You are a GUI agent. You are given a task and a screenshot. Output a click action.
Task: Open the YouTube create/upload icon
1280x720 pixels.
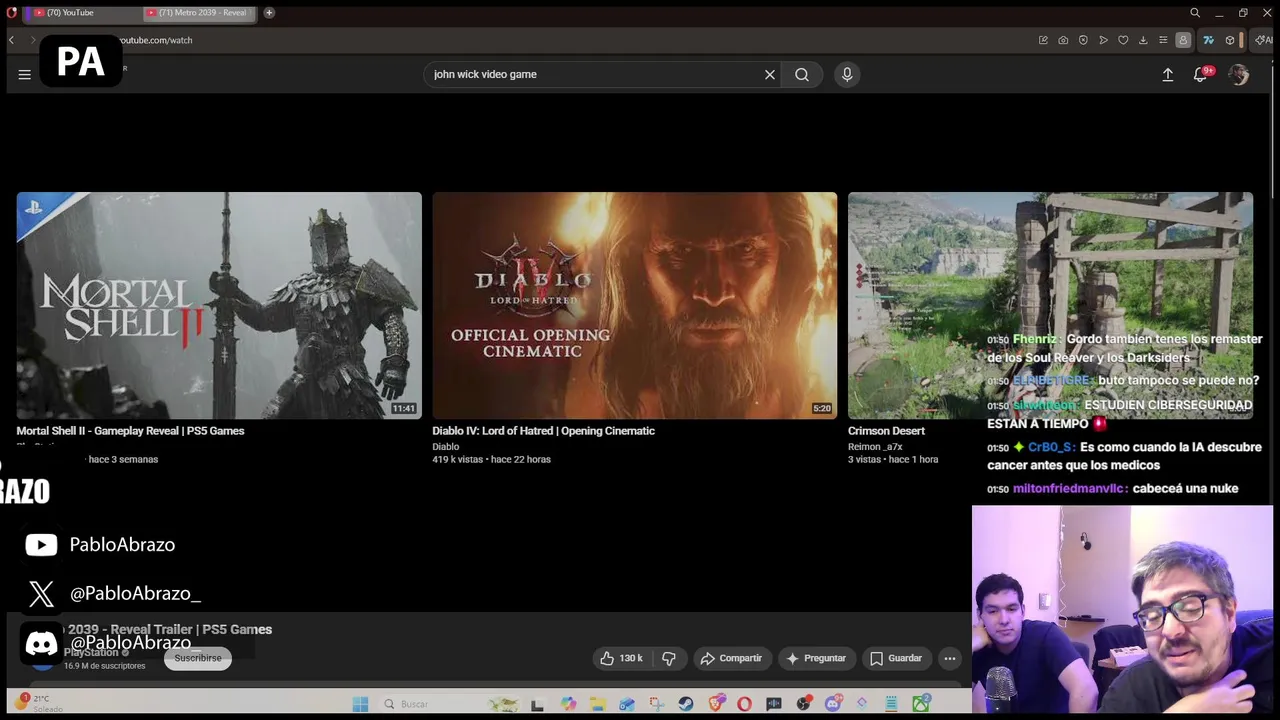point(1167,75)
